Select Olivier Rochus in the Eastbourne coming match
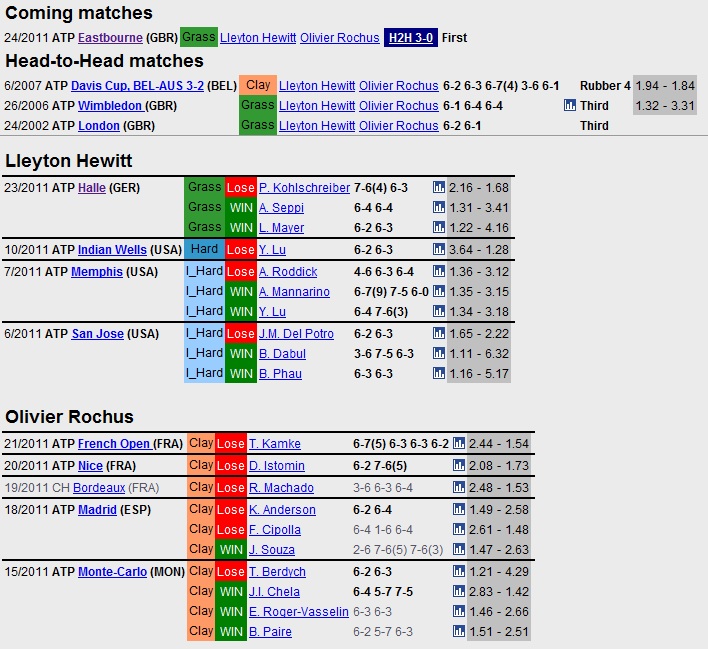The height and width of the screenshot is (649, 708). [x=339, y=38]
